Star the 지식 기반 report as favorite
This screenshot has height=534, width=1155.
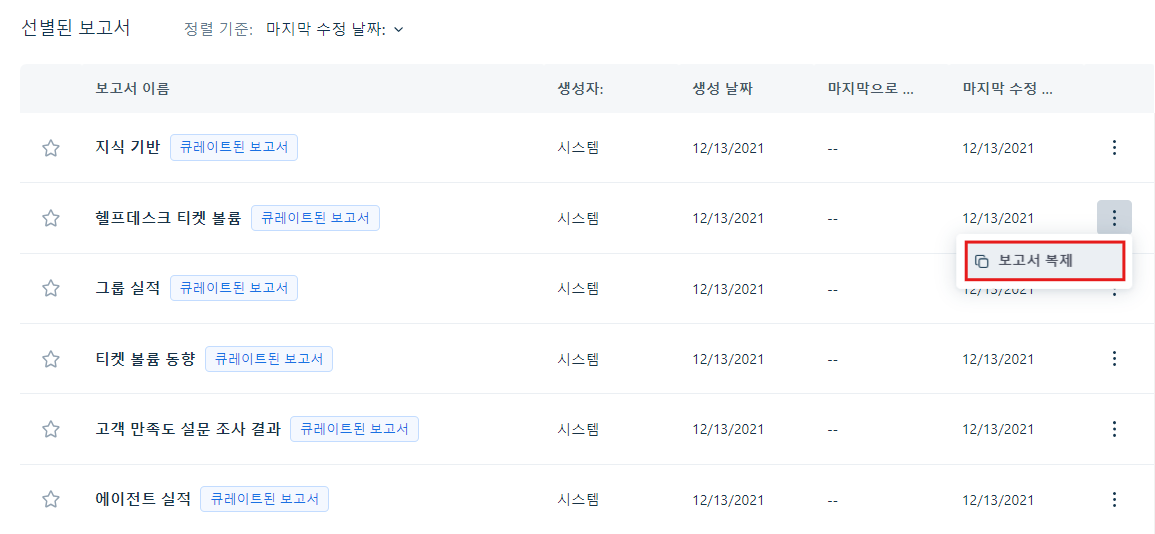[x=50, y=148]
